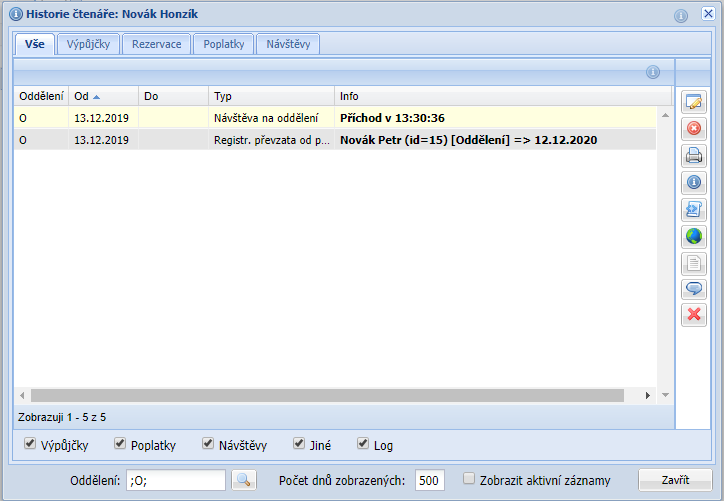Click the magnifier beside Oddělení field

pos(243,480)
